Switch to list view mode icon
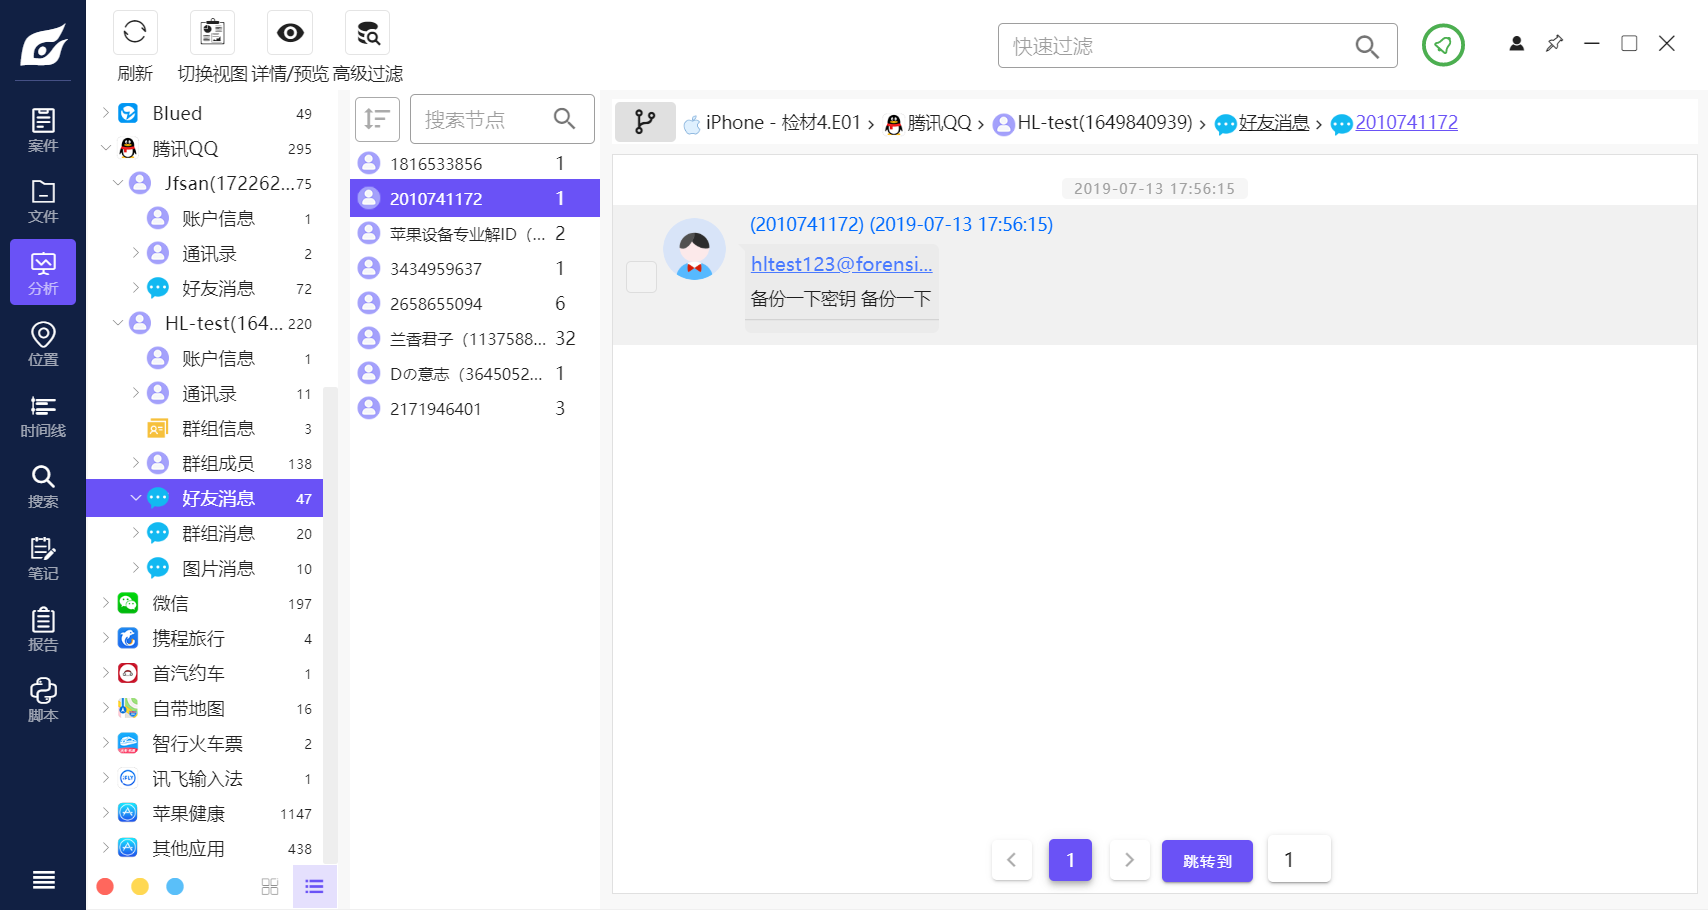The width and height of the screenshot is (1708, 910). tap(314, 887)
